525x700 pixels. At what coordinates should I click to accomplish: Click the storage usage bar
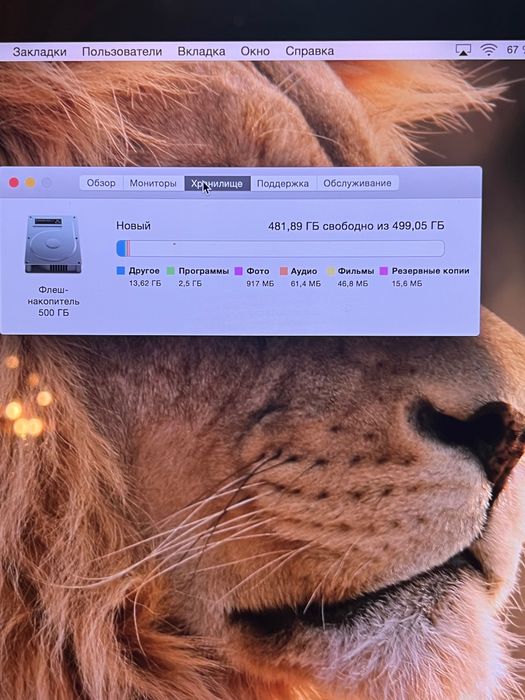[x=280, y=248]
